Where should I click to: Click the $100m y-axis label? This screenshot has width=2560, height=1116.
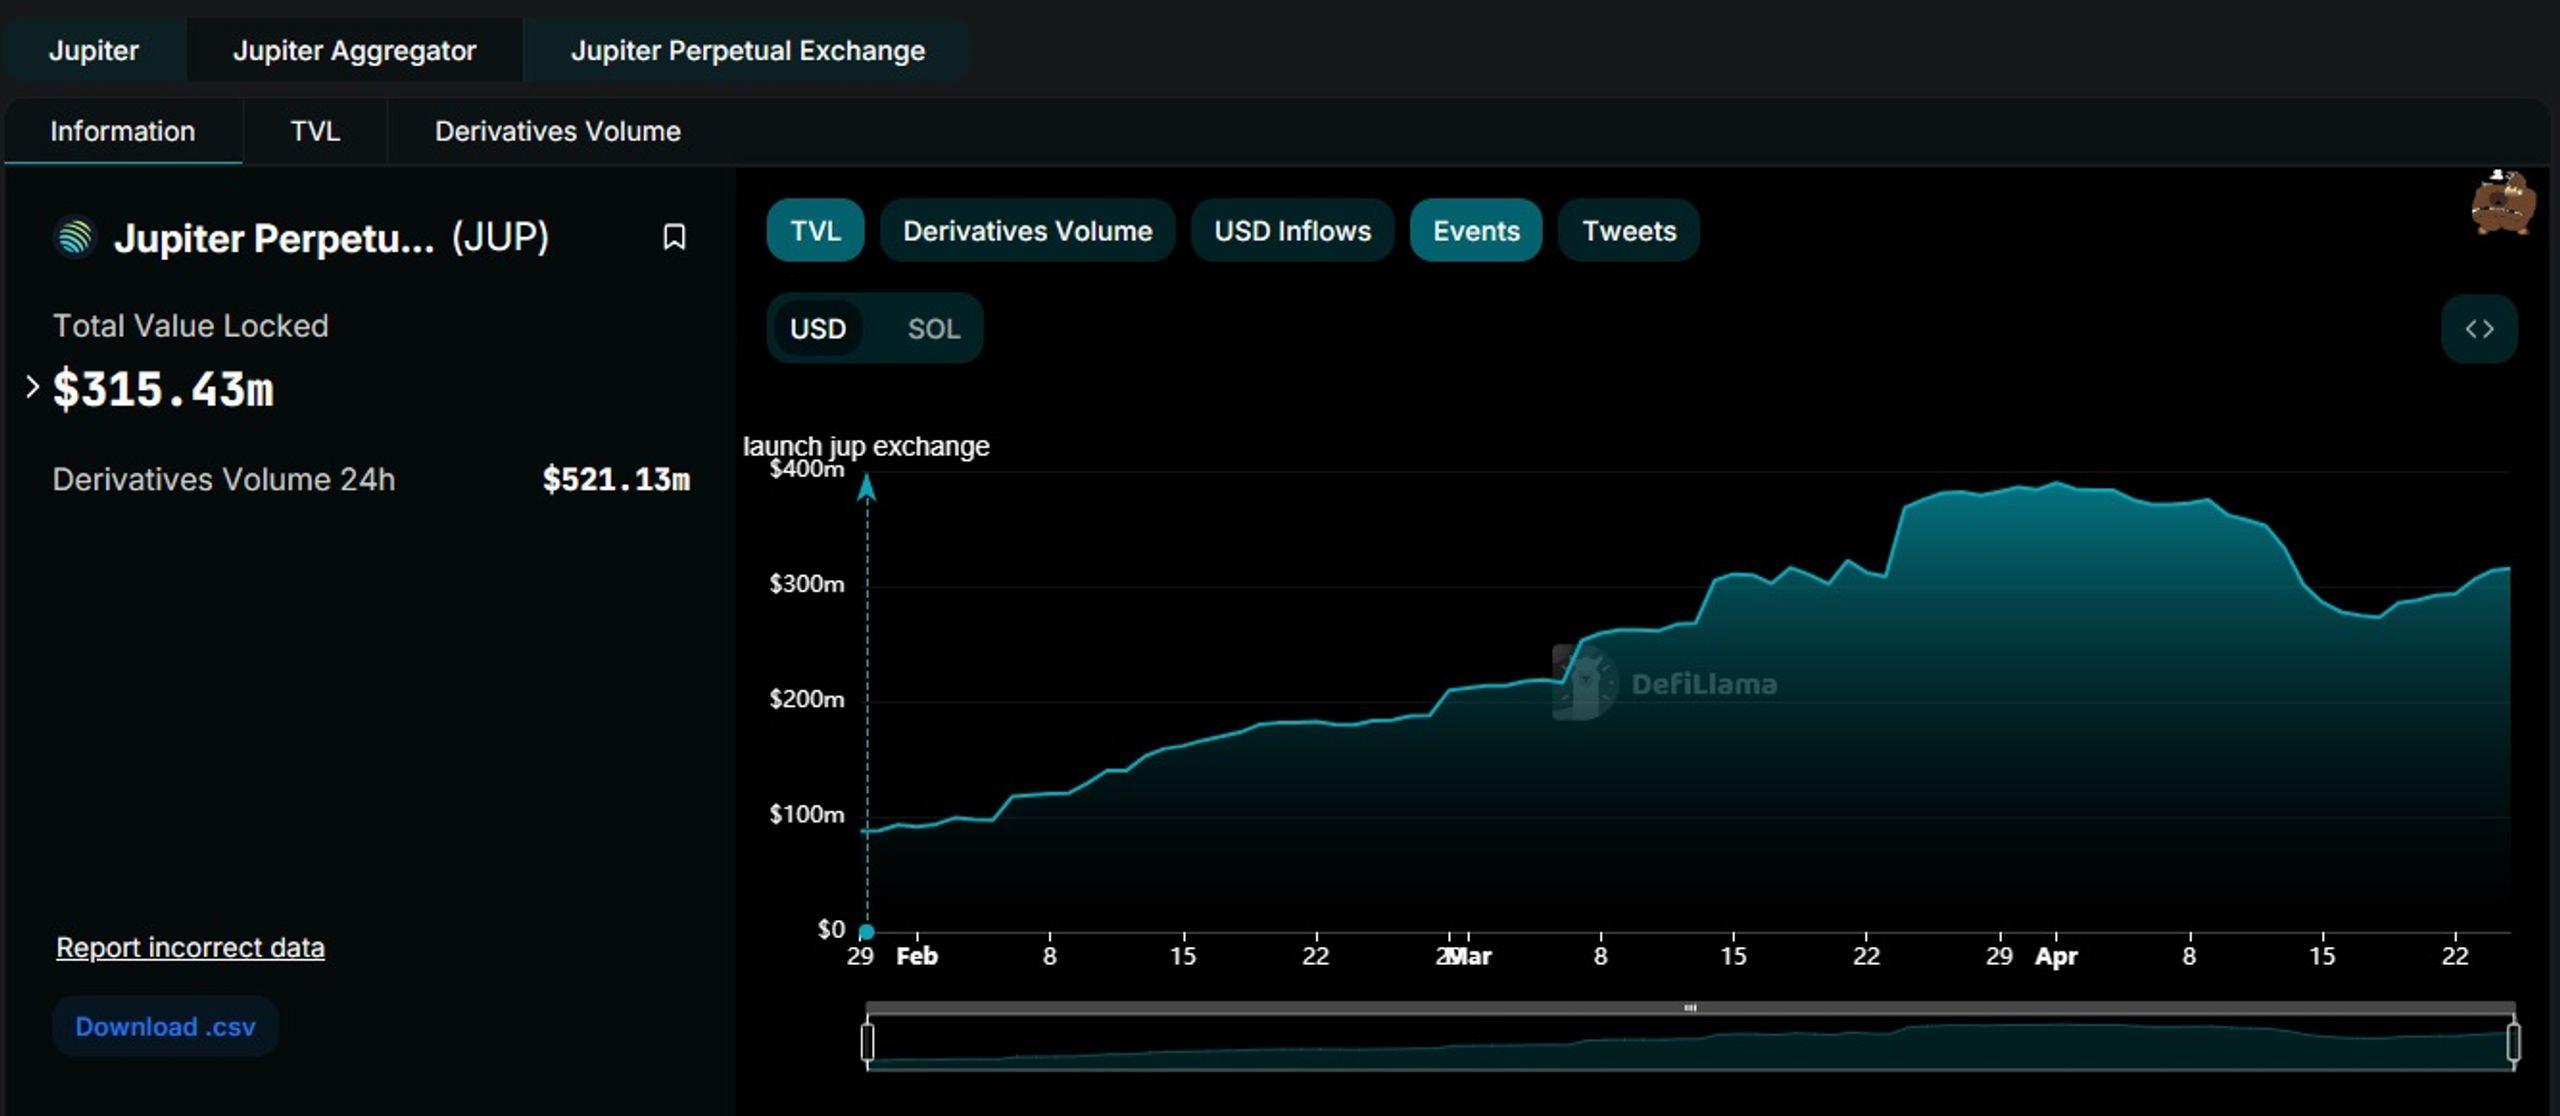[x=806, y=814]
